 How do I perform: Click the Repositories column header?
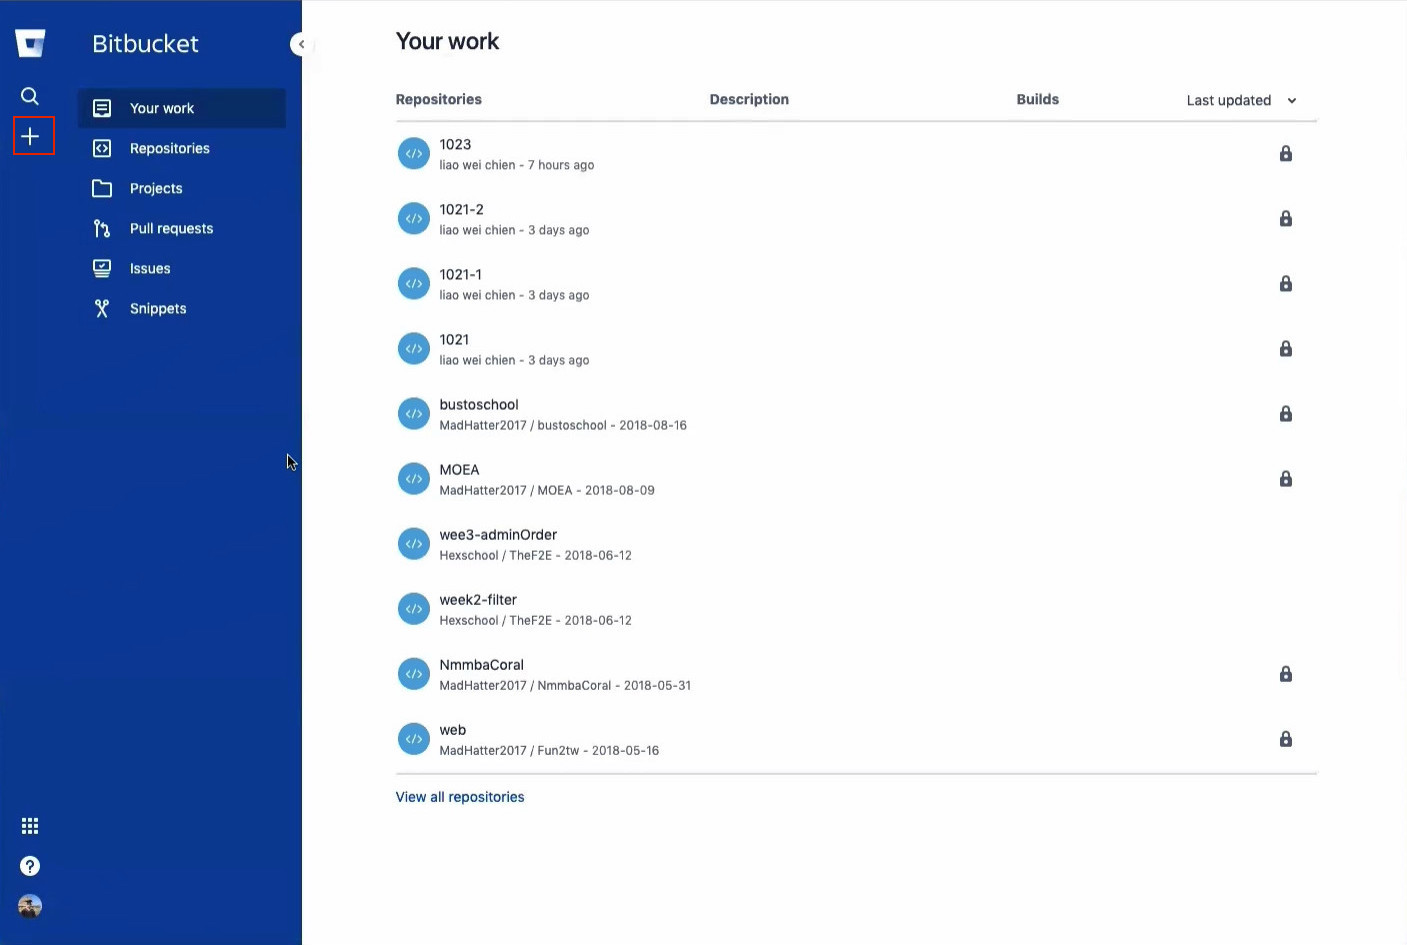(x=438, y=99)
